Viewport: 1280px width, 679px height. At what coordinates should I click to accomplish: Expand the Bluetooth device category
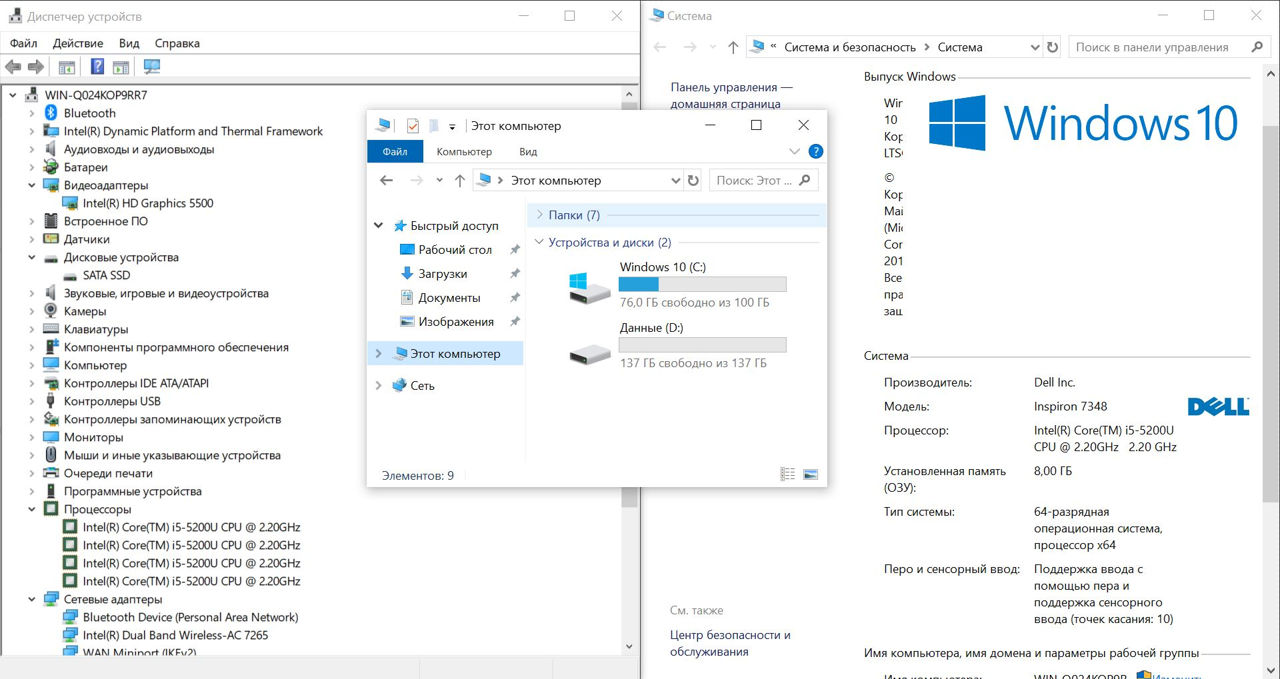click(32, 113)
